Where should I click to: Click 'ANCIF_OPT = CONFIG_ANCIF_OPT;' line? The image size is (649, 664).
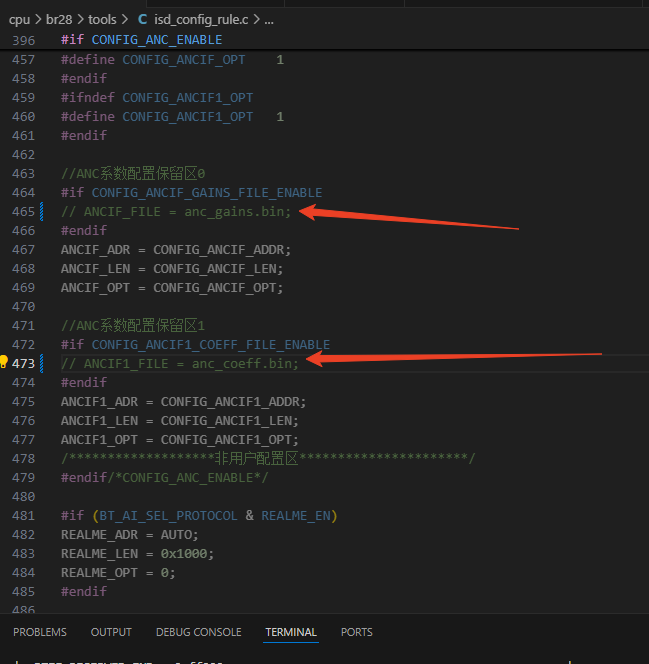172,288
